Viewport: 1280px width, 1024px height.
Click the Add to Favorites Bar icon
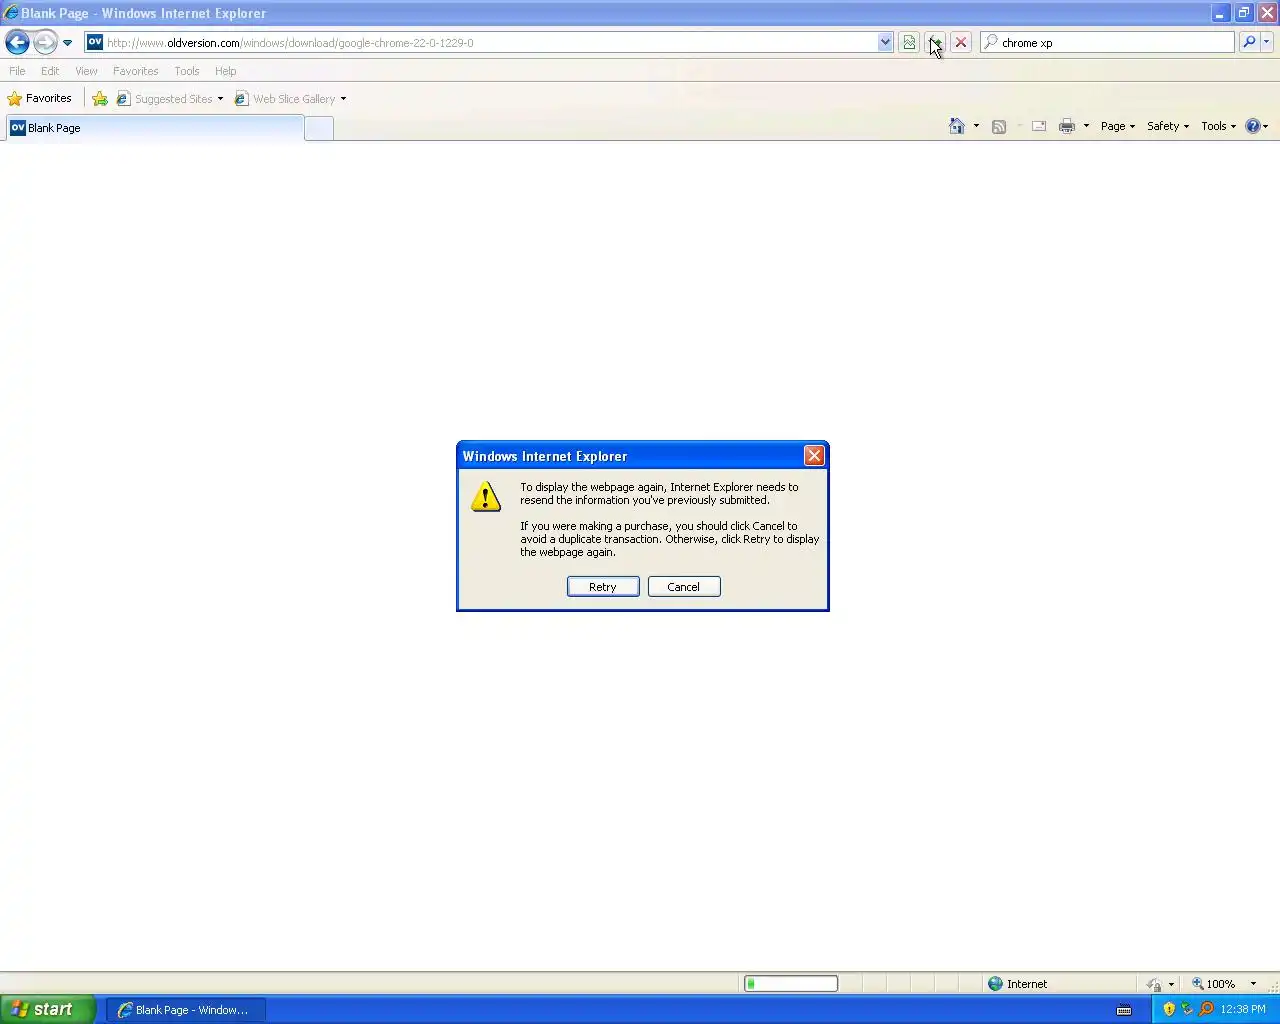[x=100, y=99]
